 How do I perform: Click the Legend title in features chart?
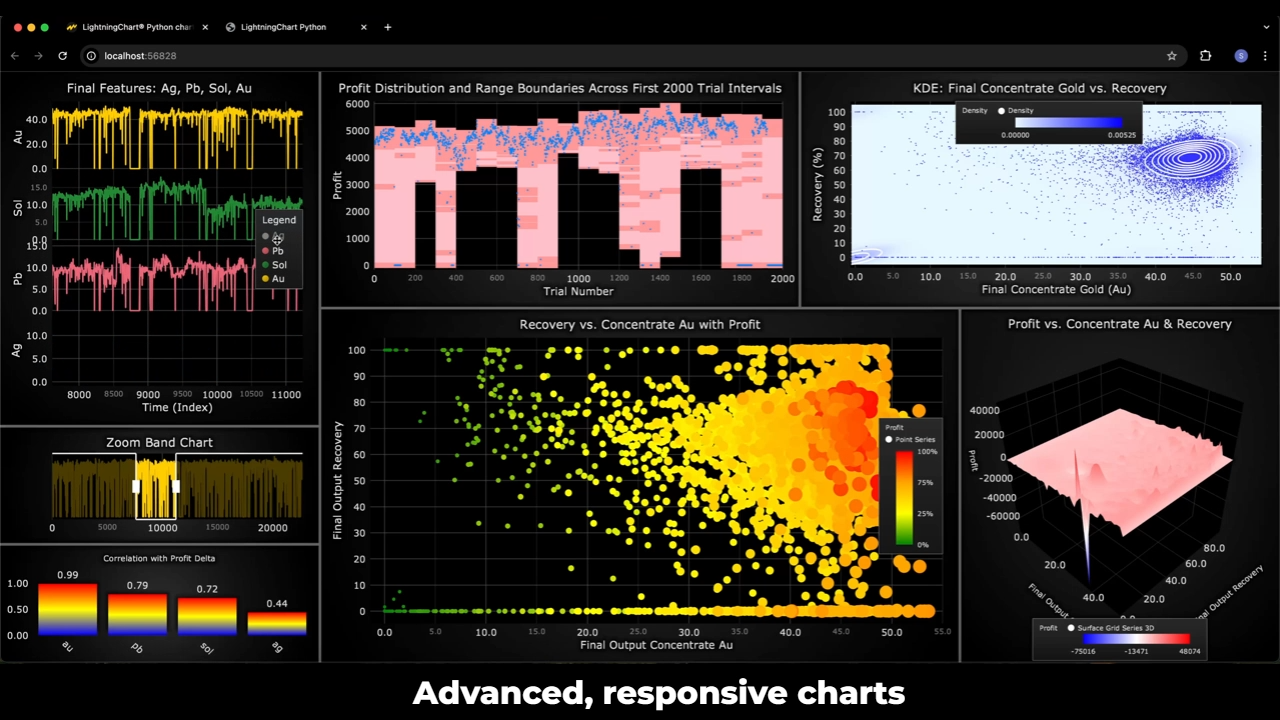click(x=279, y=220)
